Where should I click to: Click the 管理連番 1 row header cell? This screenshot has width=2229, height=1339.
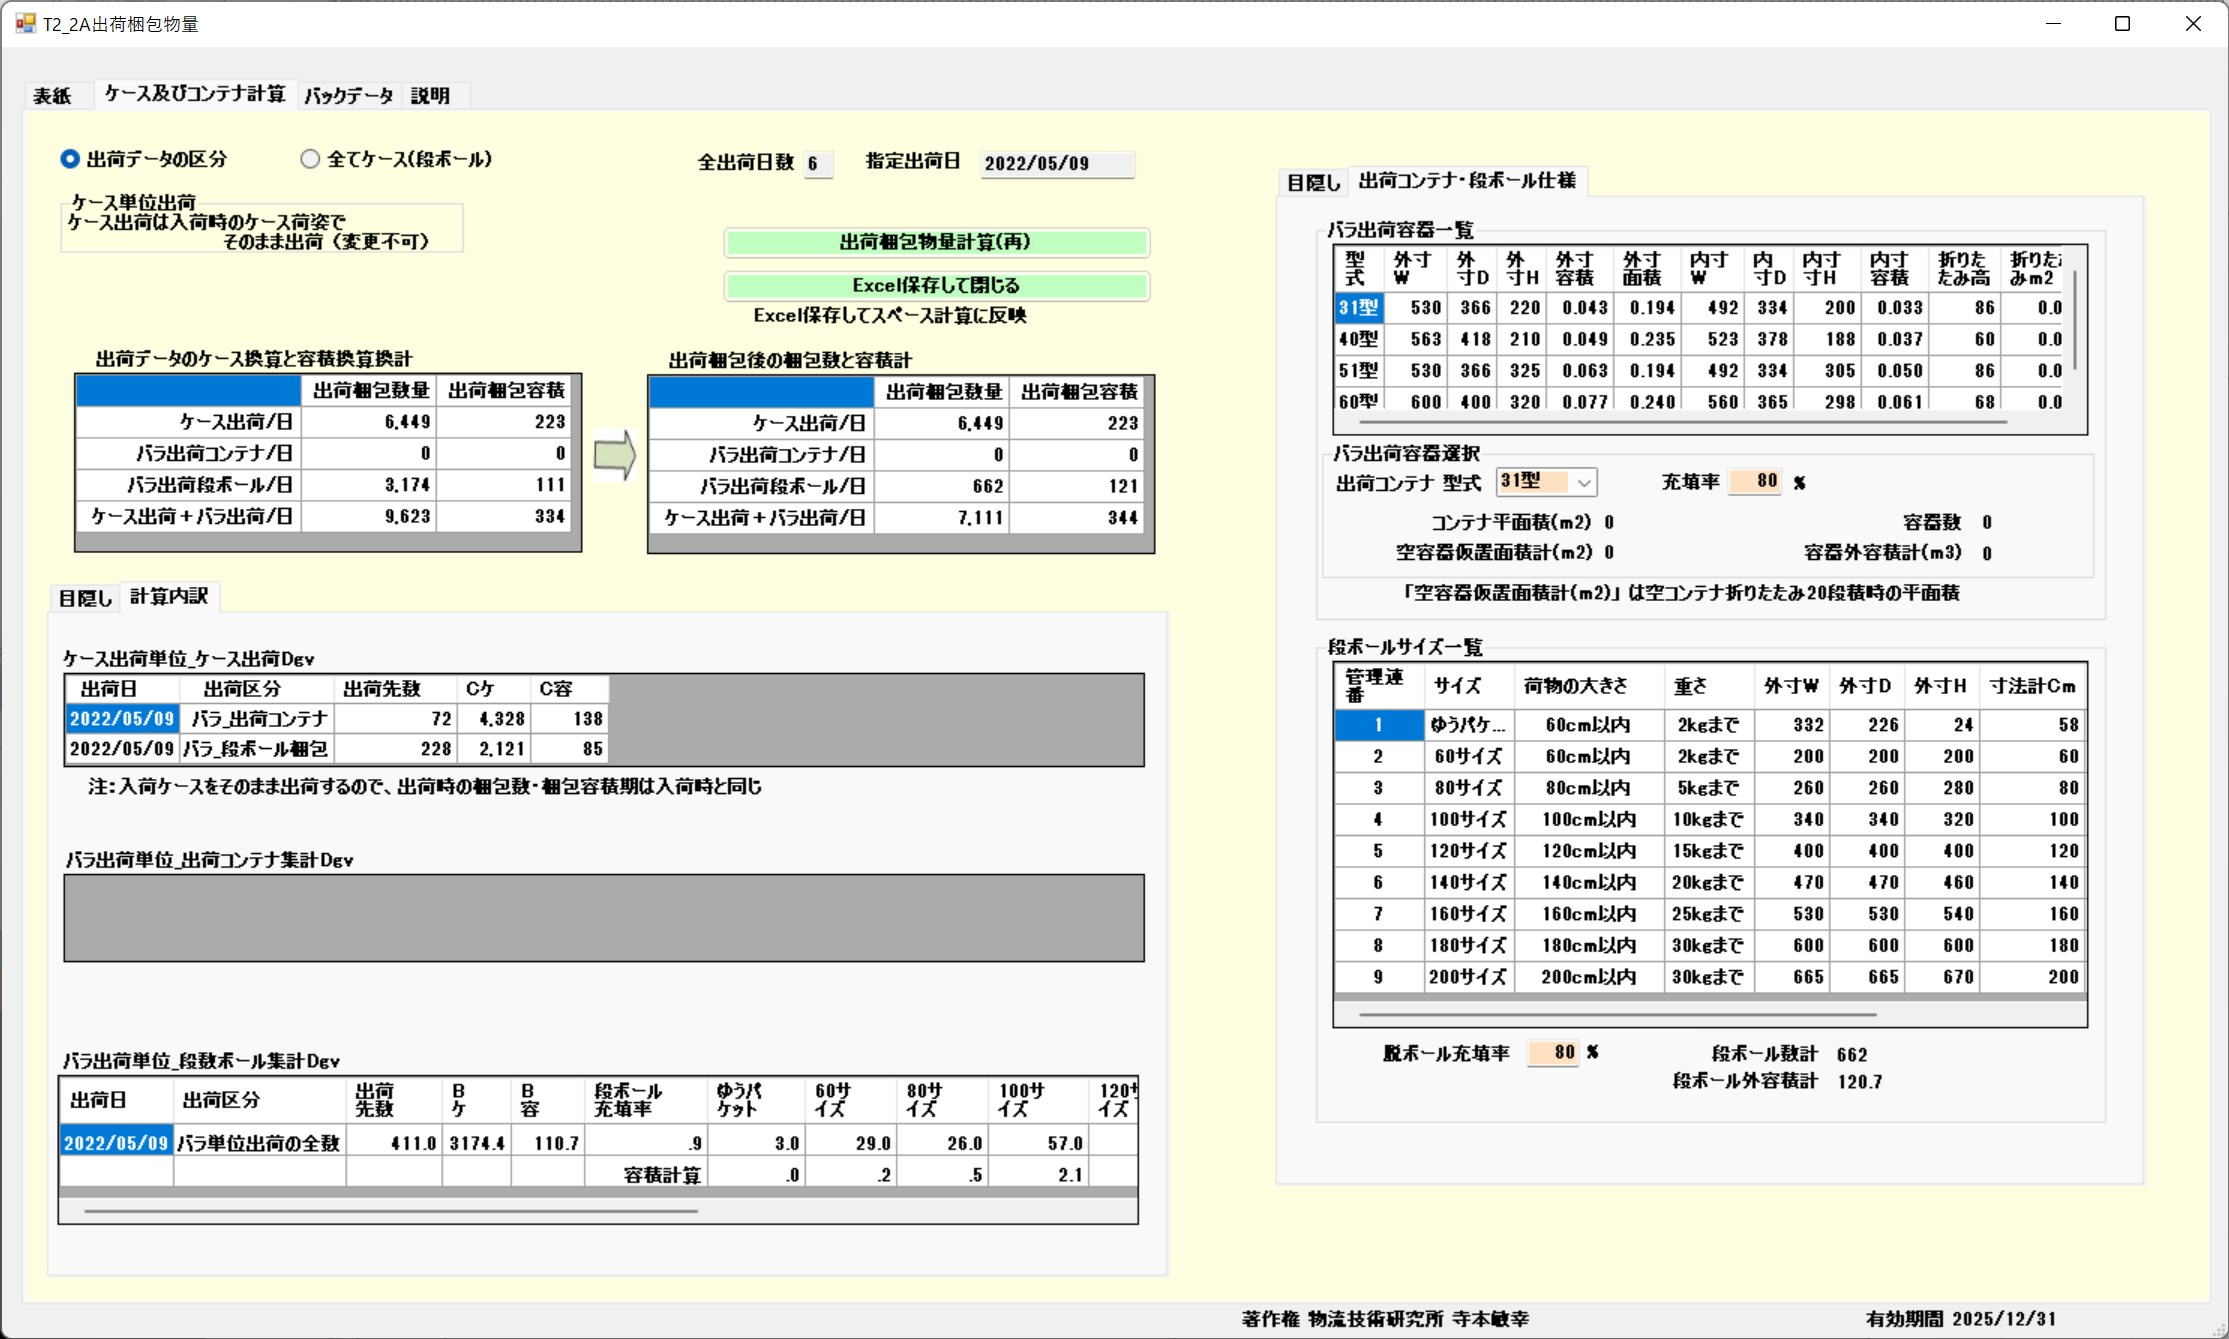click(x=1378, y=725)
